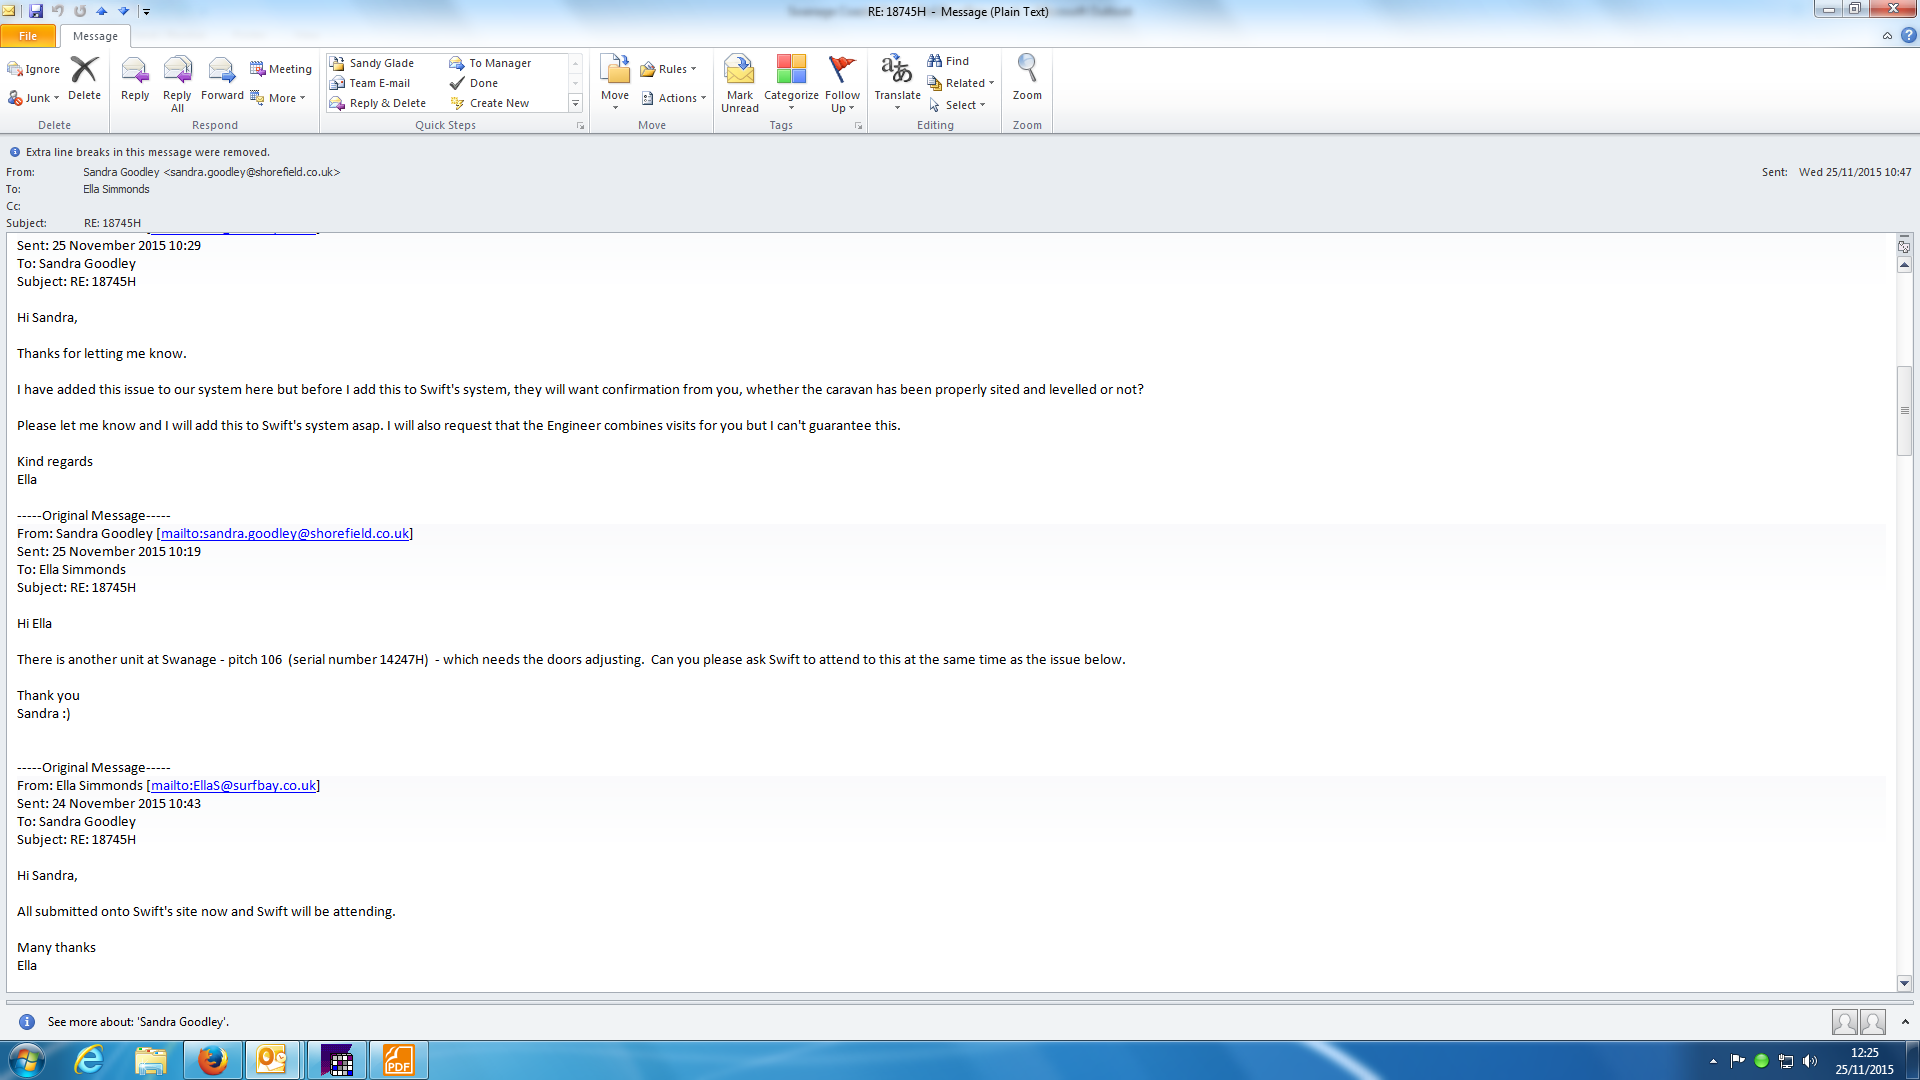Screen dimensions: 1920x1080
Task: Click the Delete message icon
Action: point(84,78)
